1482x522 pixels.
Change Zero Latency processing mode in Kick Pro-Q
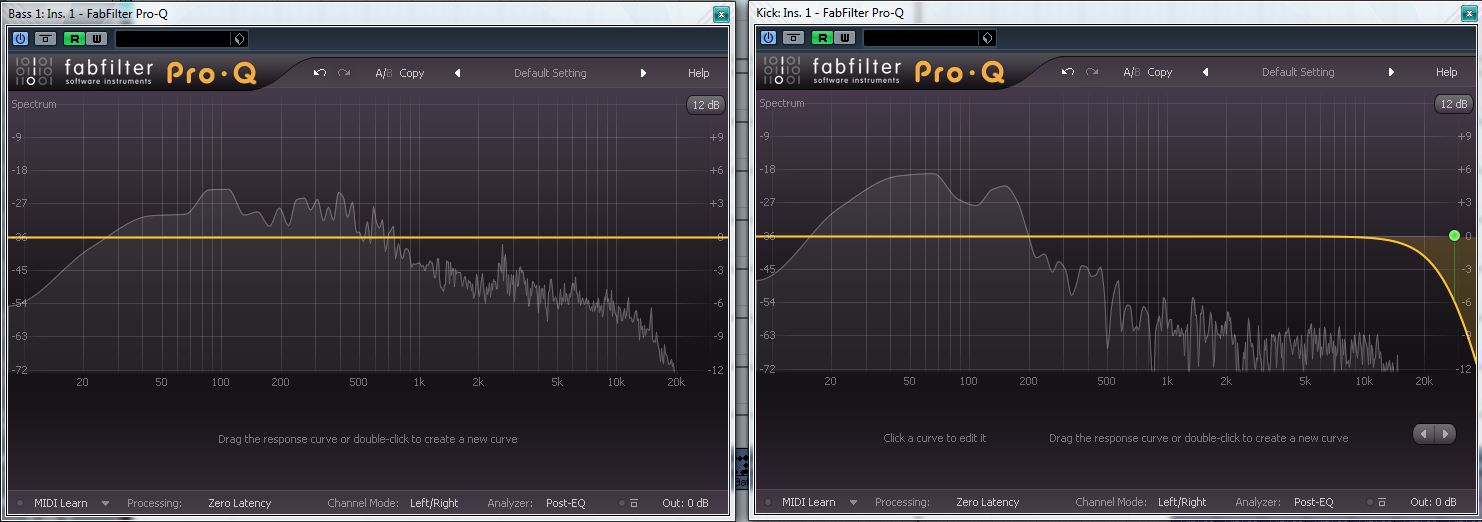tap(987, 502)
